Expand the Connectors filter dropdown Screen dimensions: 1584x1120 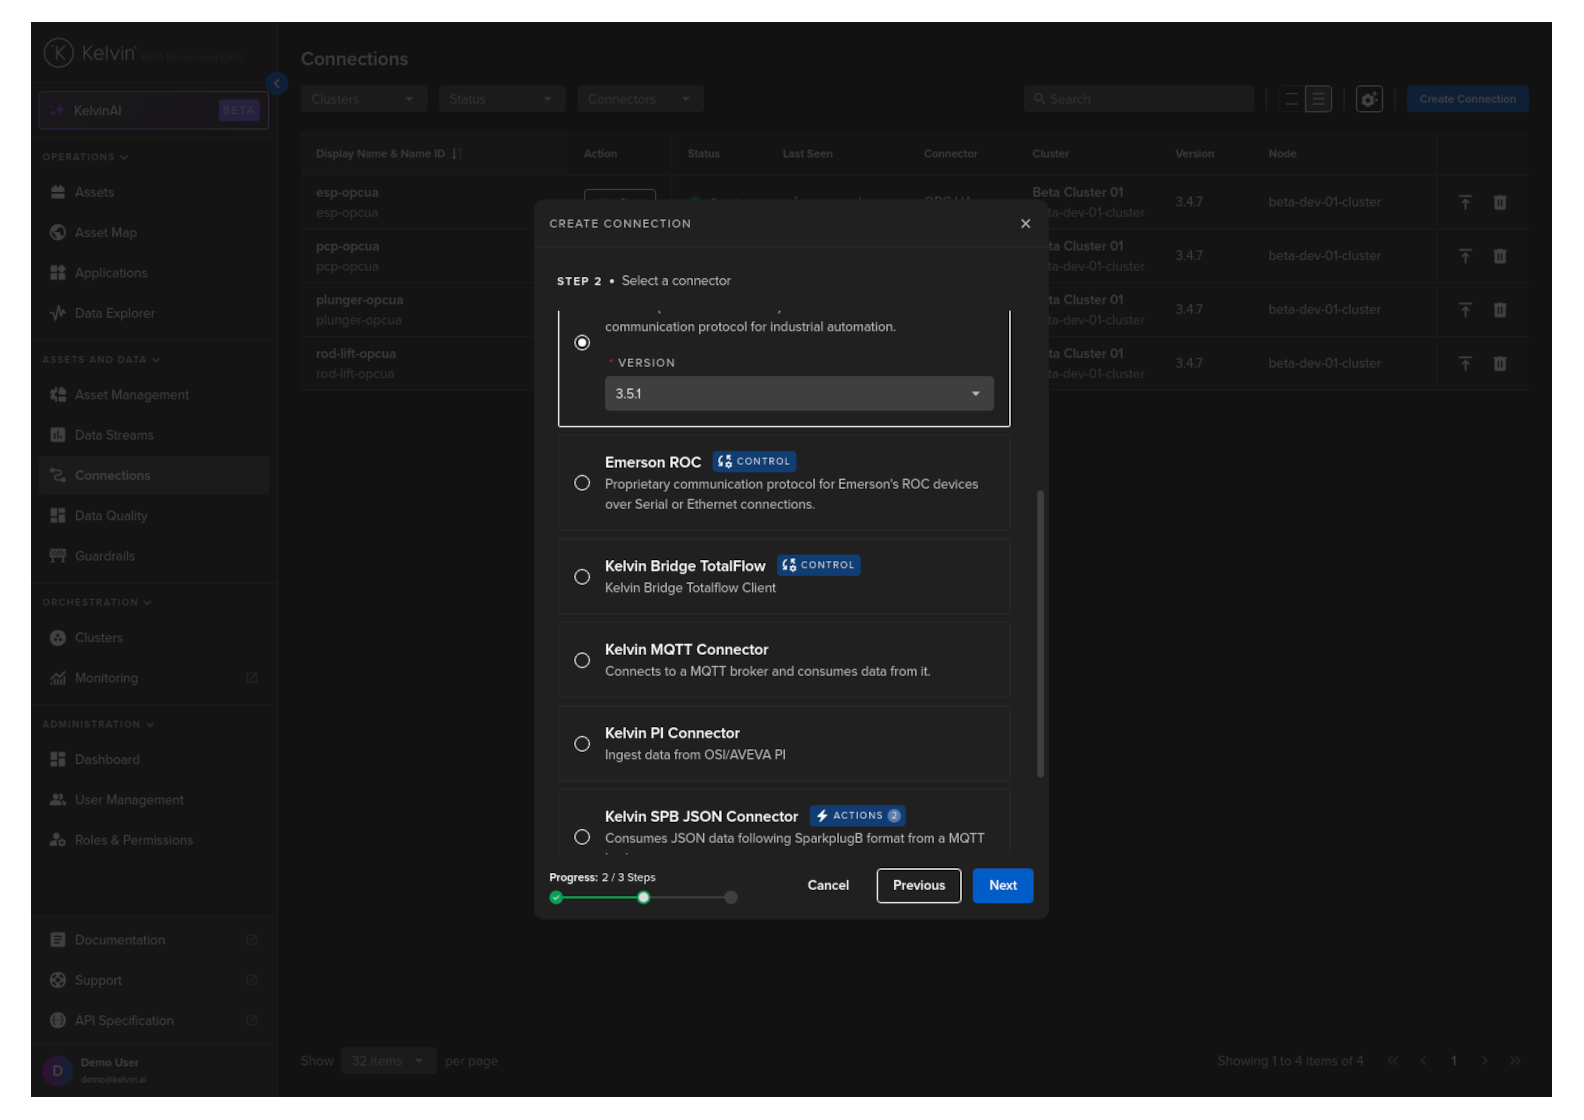(639, 99)
